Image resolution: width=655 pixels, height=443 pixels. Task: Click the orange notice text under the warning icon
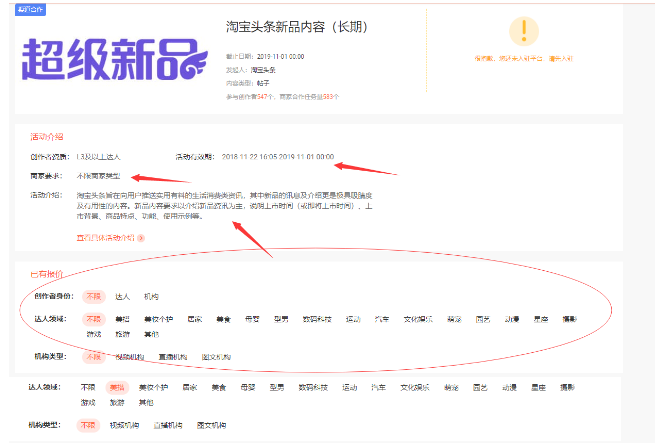click(x=523, y=59)
